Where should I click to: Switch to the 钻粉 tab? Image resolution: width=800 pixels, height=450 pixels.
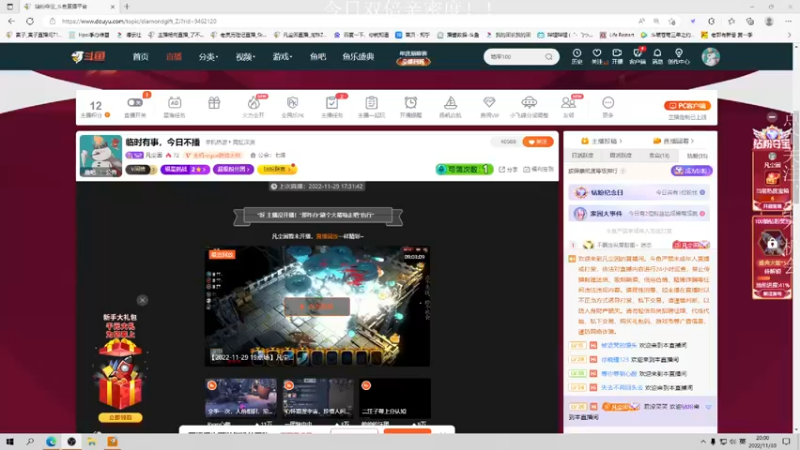(x=697, y=156)
